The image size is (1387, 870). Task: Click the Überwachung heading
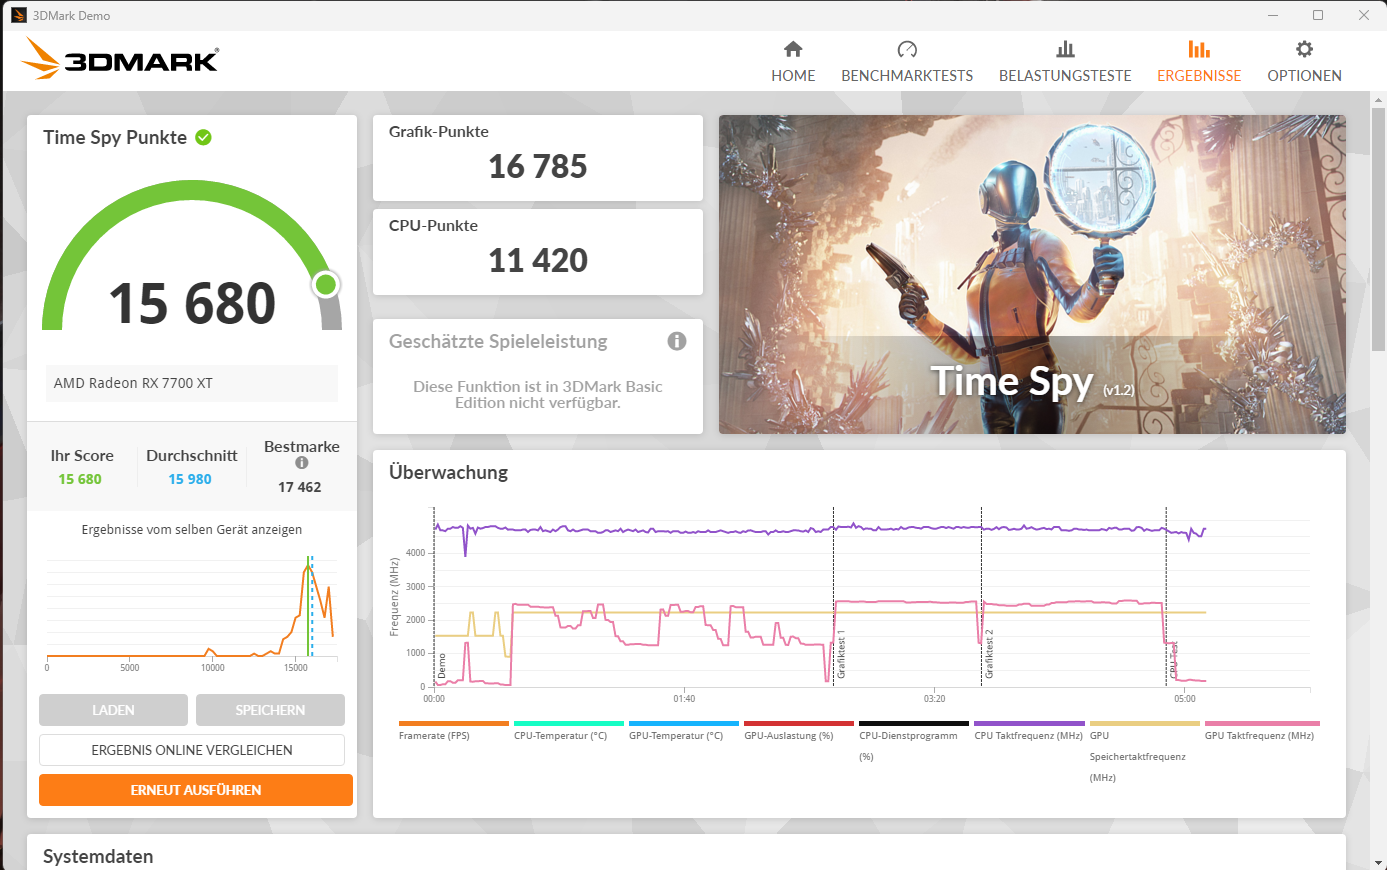pos(448,472)
